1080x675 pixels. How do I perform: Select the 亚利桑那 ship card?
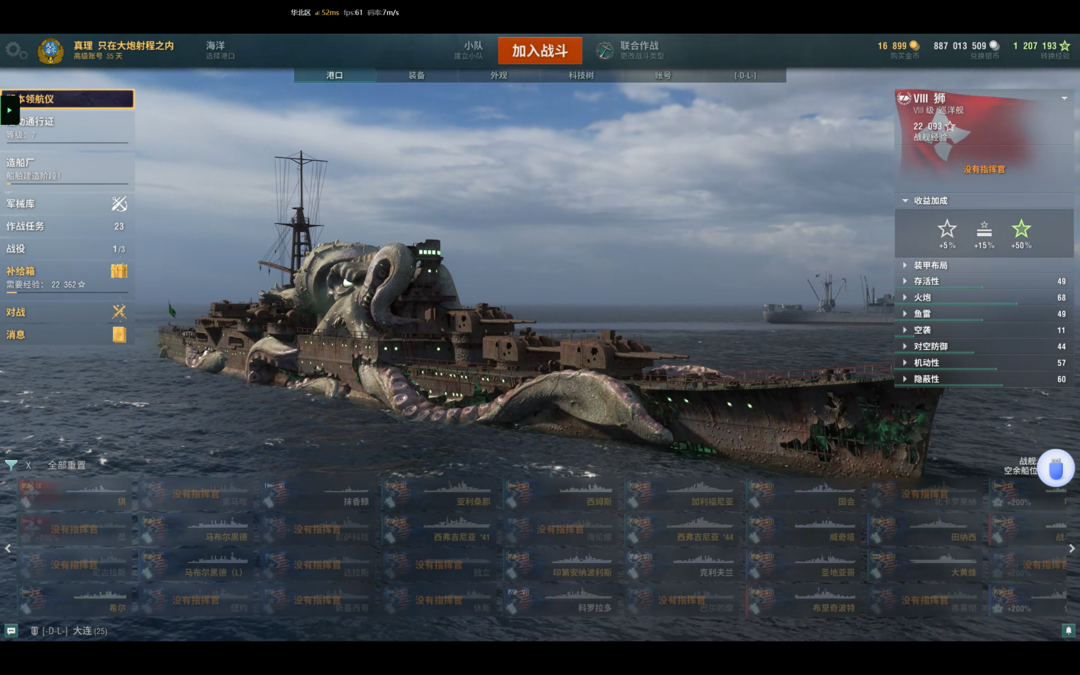pos(440,494)
